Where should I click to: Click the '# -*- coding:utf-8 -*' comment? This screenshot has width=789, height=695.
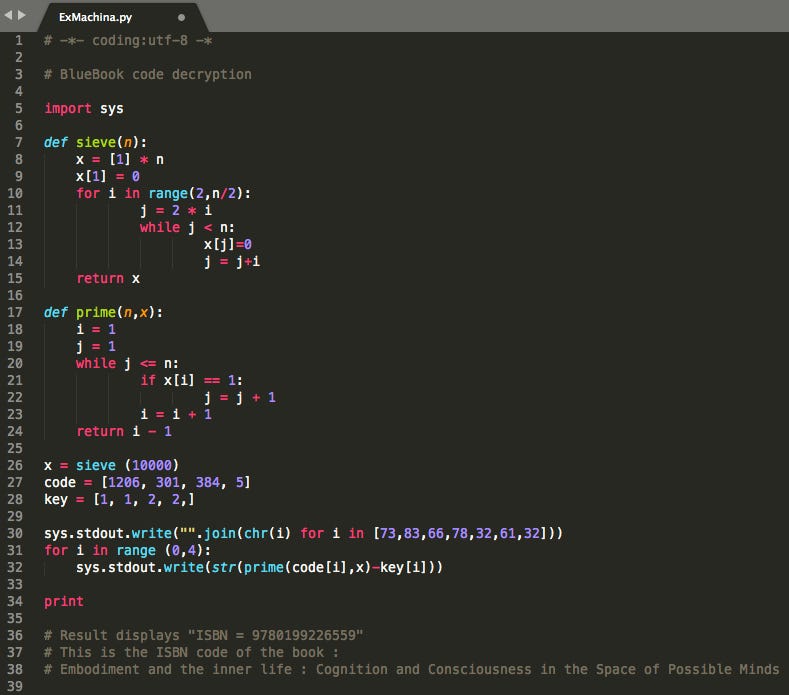pyautogui.click(x=128, y=40)
